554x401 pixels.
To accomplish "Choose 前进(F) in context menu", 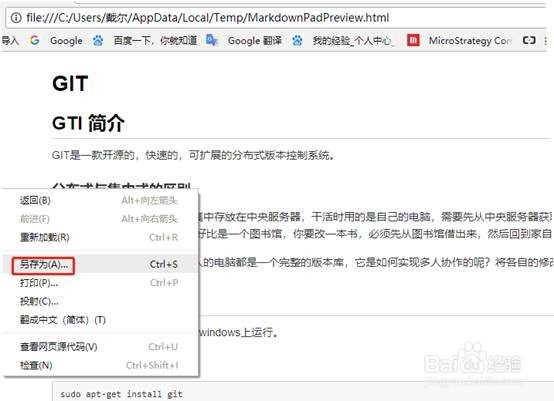I will pos(101,219).
